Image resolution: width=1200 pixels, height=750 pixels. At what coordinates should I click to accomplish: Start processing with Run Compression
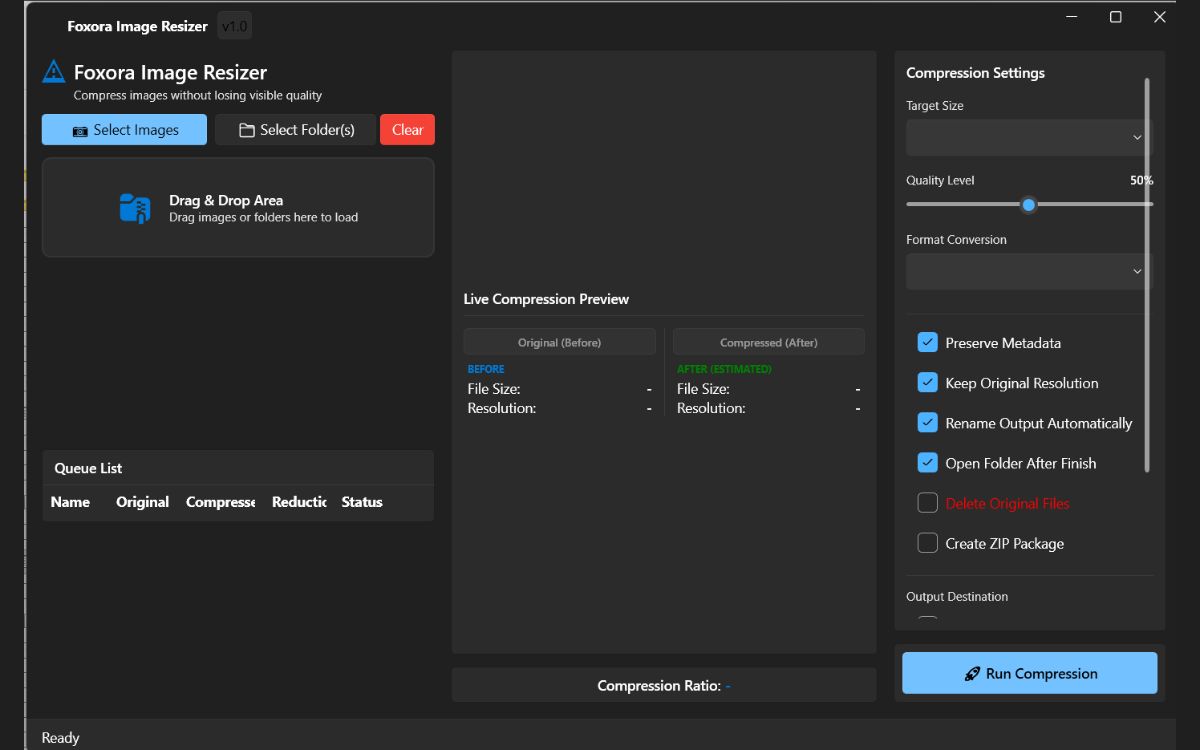(1030, 673)
